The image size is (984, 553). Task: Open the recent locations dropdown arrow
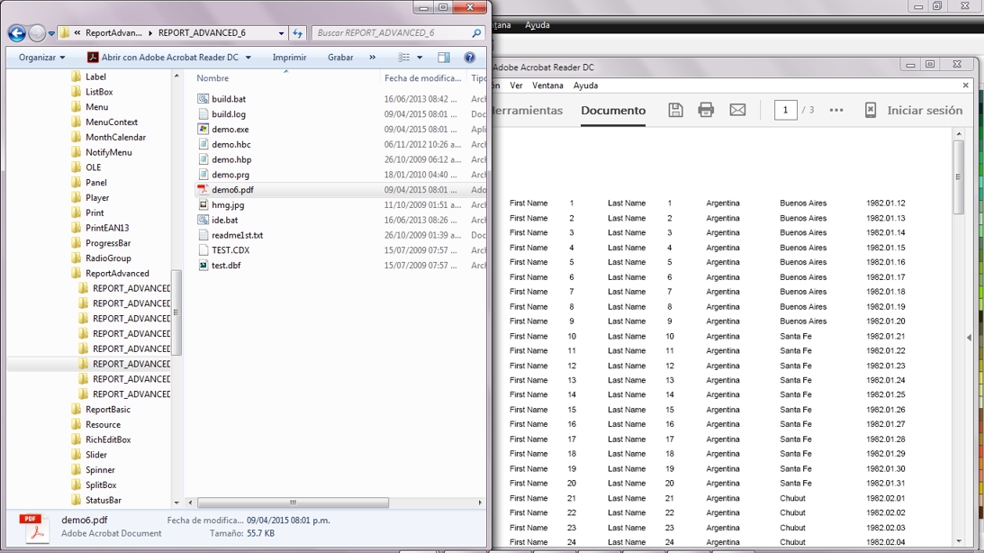51,33
